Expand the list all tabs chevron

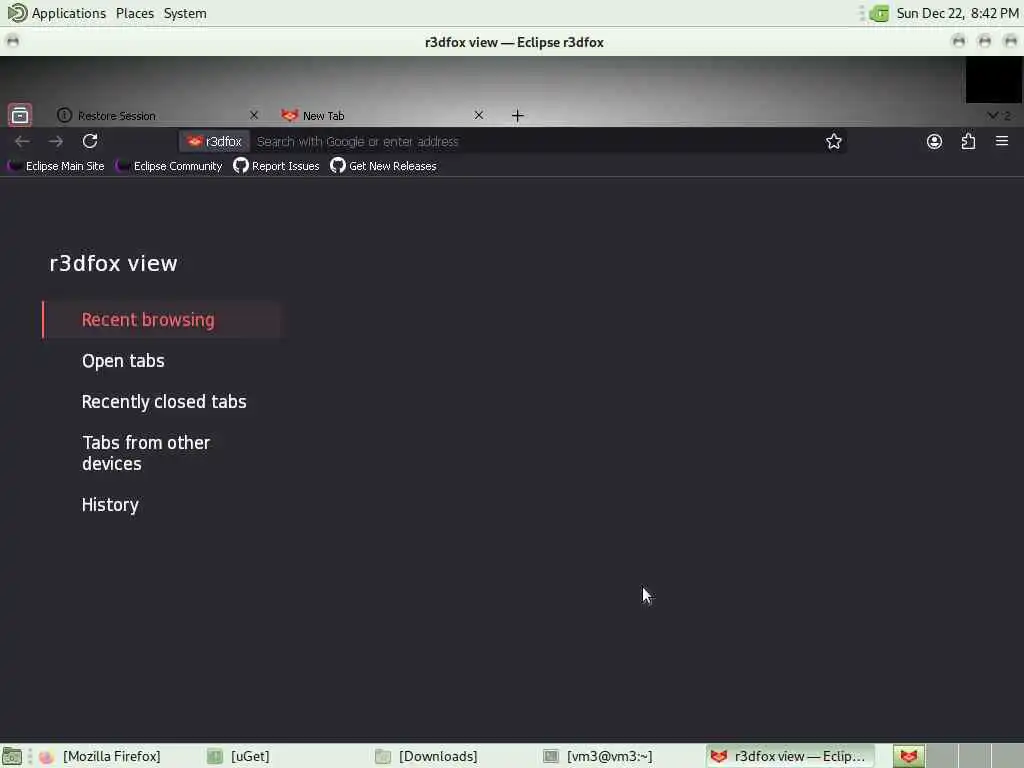[x=998, y=116]
